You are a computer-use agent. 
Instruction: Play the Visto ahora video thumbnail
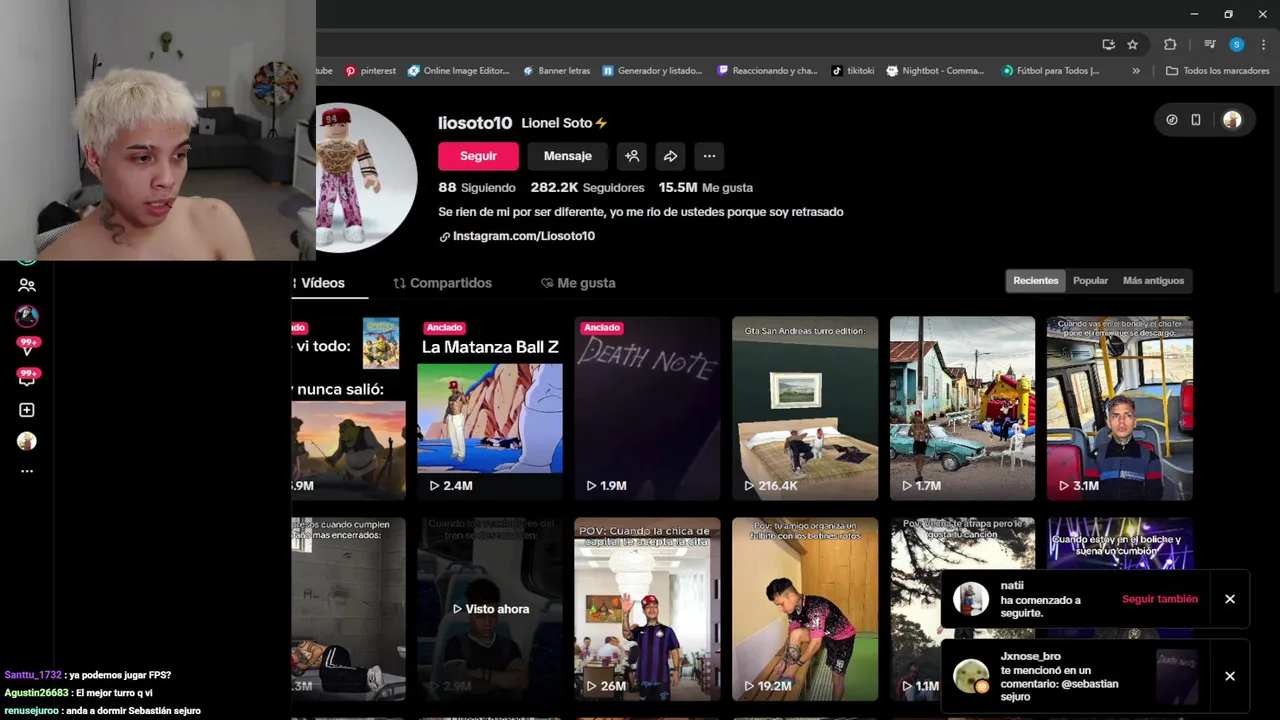[490, 608]
